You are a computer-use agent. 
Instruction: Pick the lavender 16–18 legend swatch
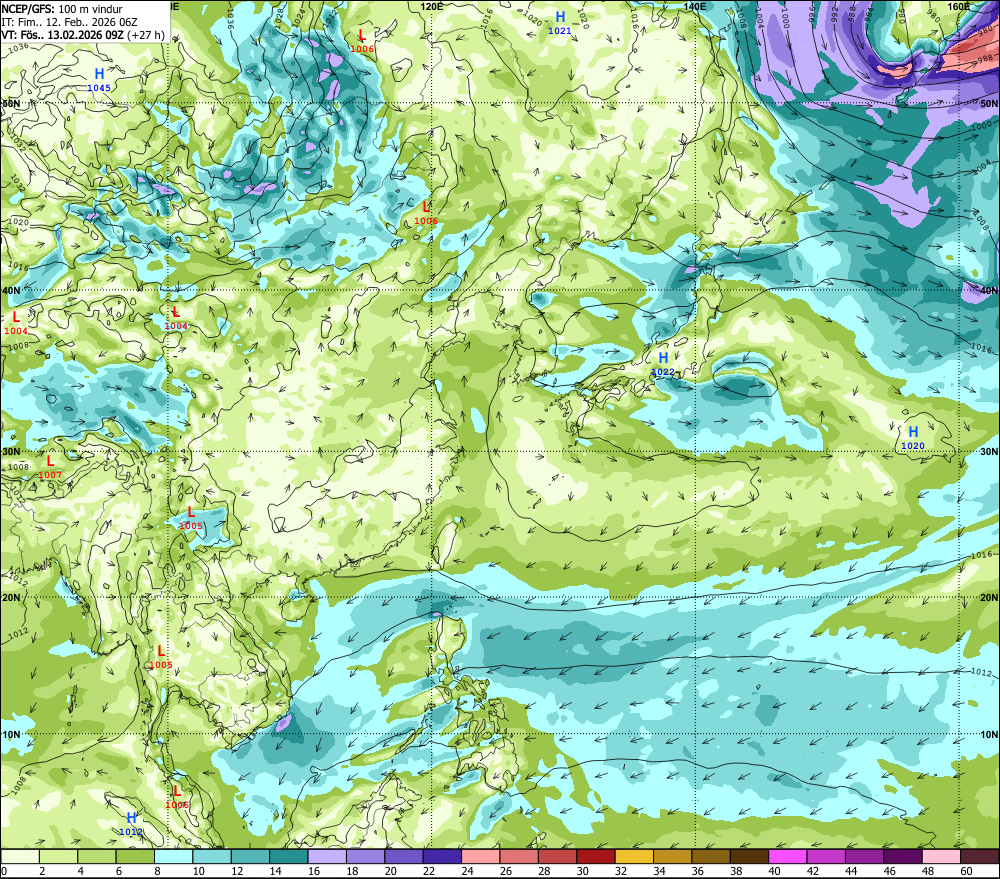[327, 856]
